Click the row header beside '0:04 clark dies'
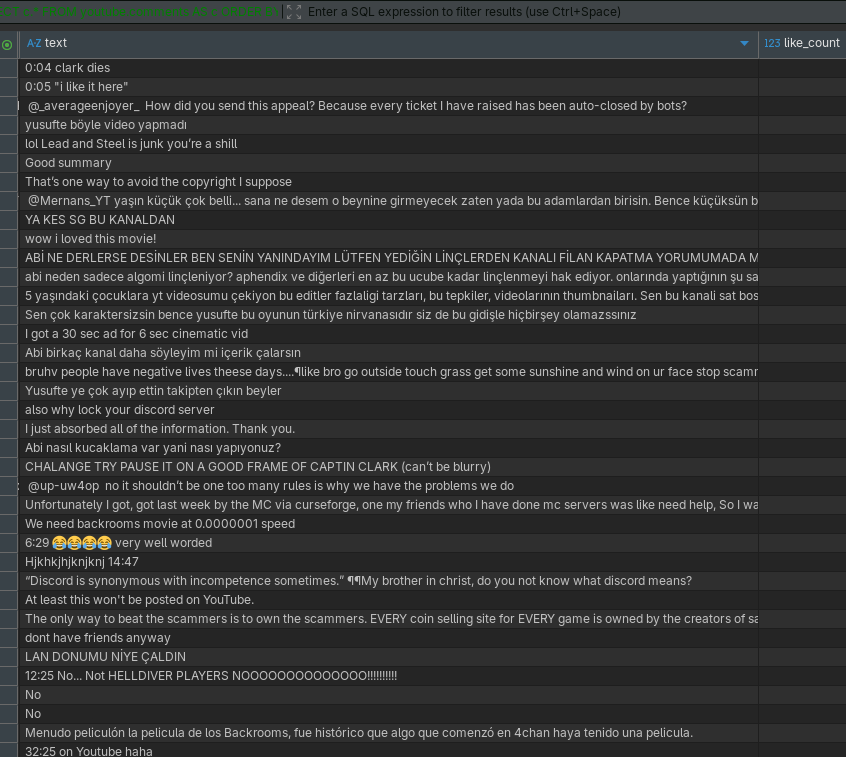Image resolution: width=846 pixels, height=757 pixels. 9,68
